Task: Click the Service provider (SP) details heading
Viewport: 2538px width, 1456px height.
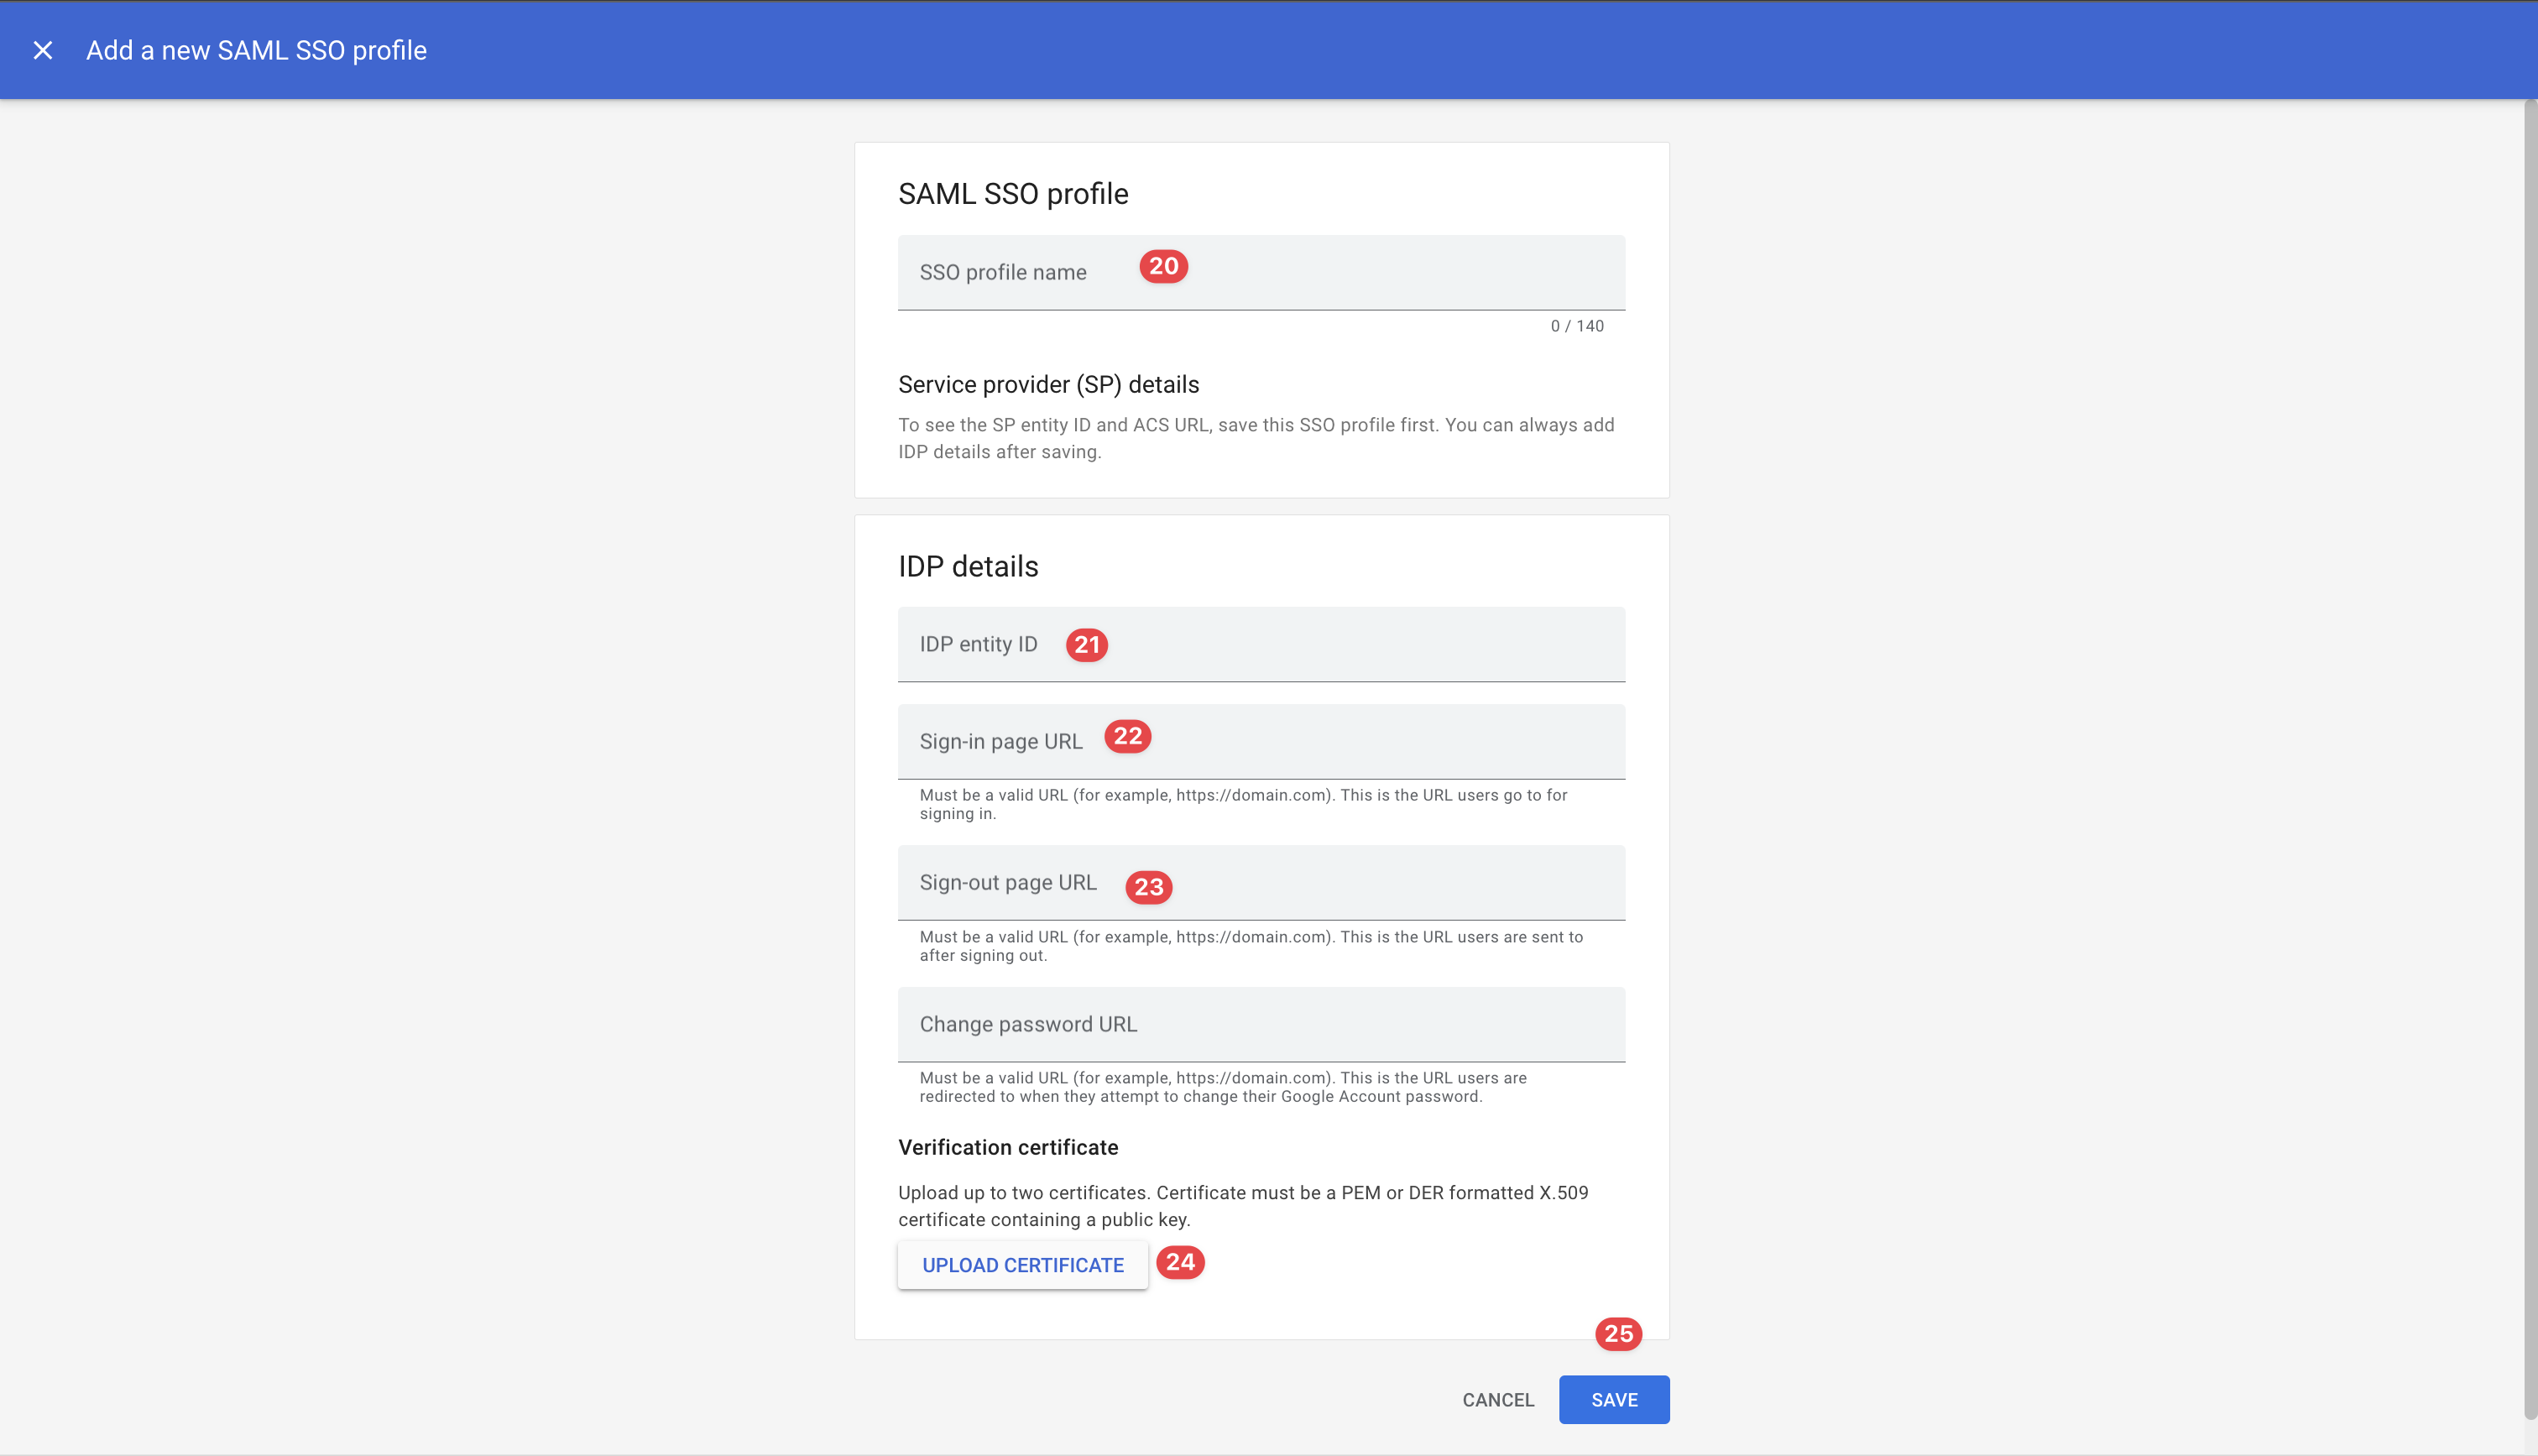Action: pyautogui.click(x=1048, y=385)
